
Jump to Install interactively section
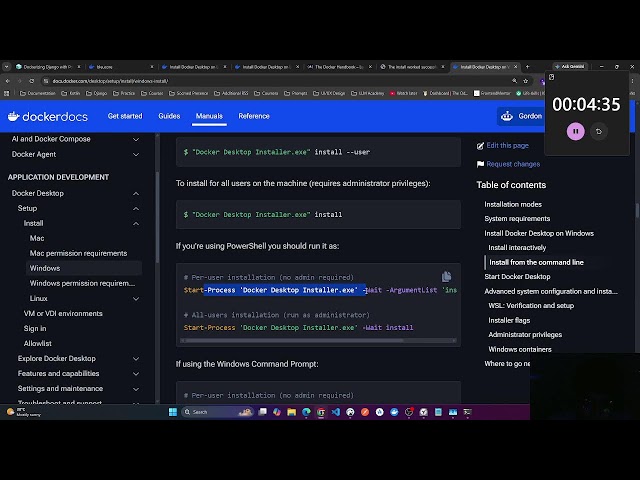[517, 247]
